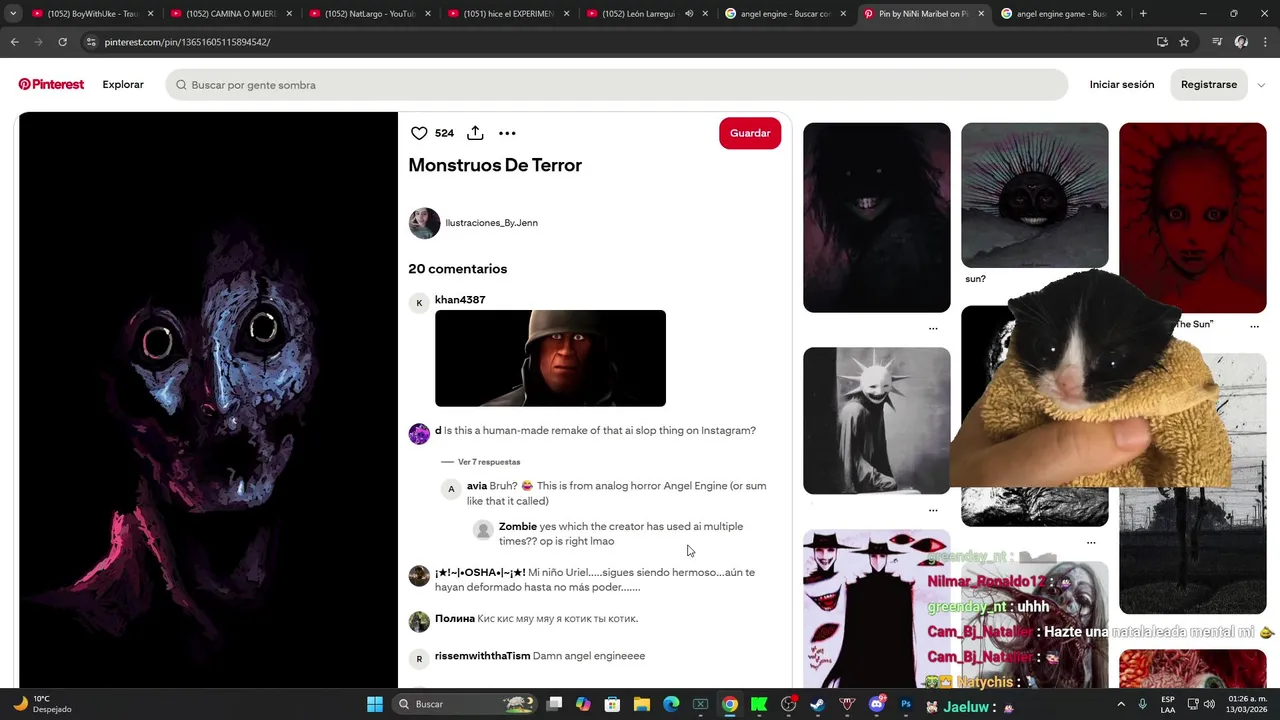Open Microsoft Edge from taskbar

pyautogui.click(x=671, y=704)
